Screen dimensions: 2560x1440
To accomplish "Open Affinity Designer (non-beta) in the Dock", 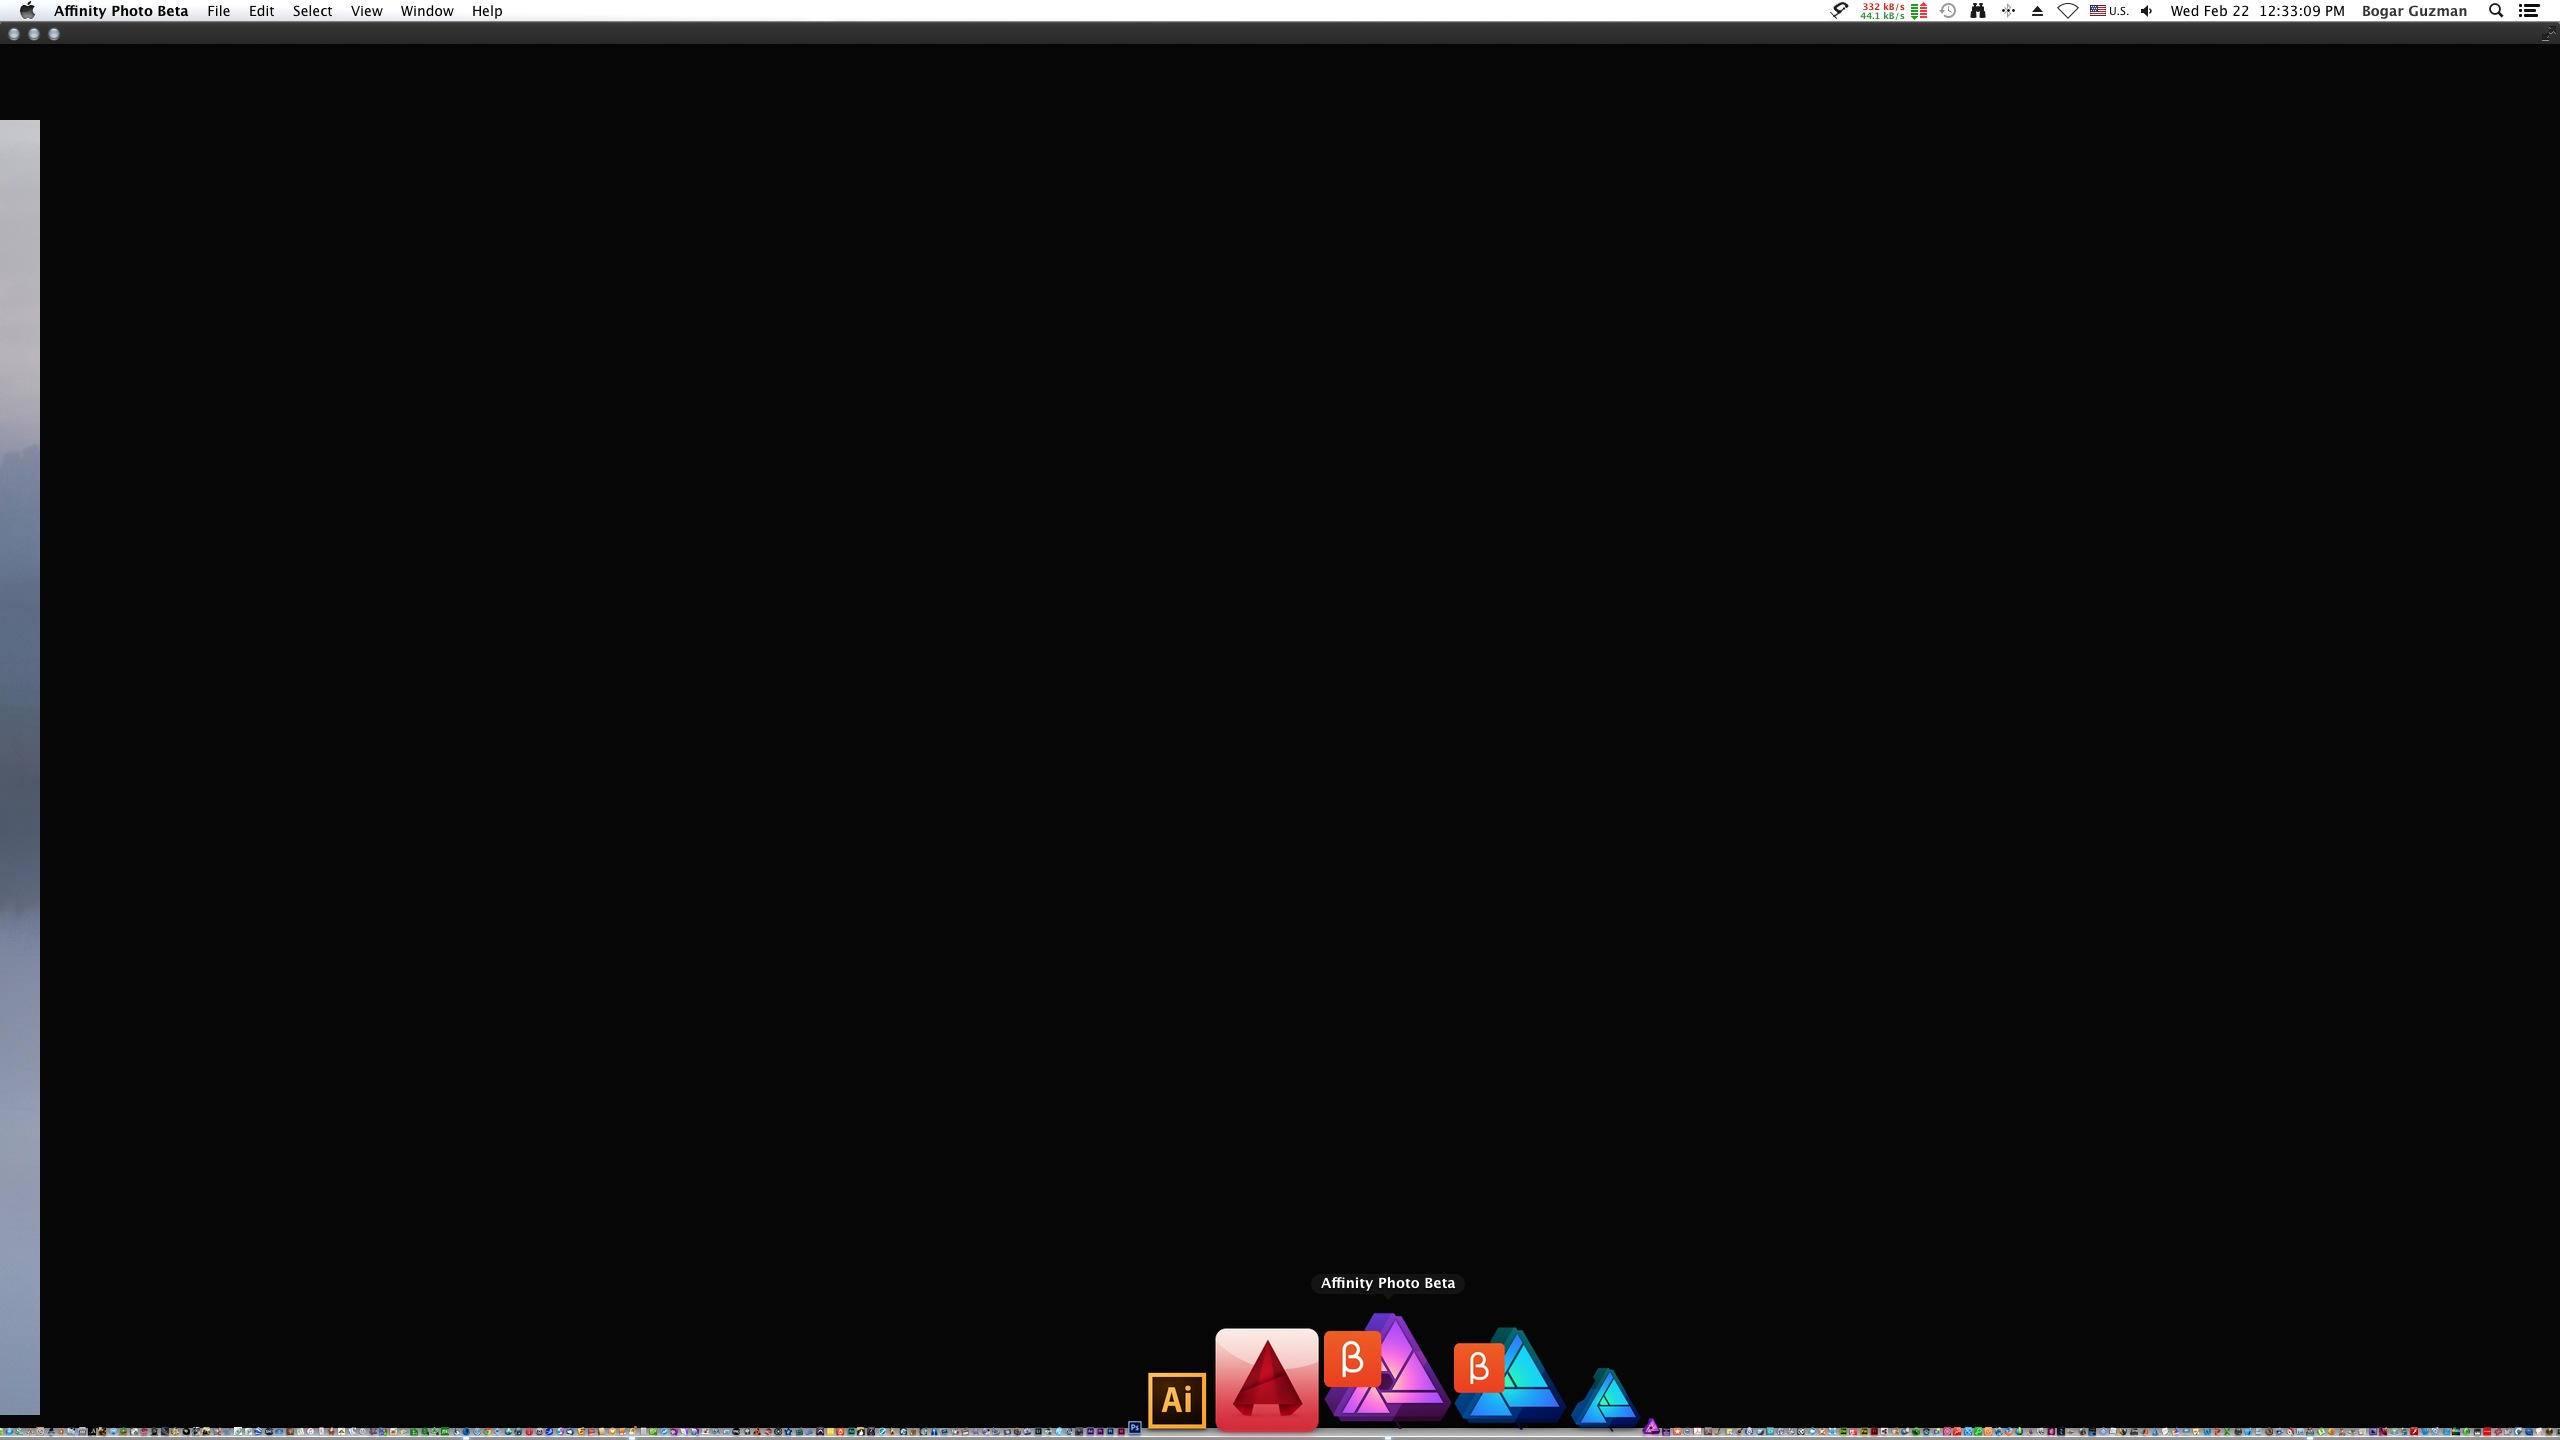I will coord(1605,1397).
